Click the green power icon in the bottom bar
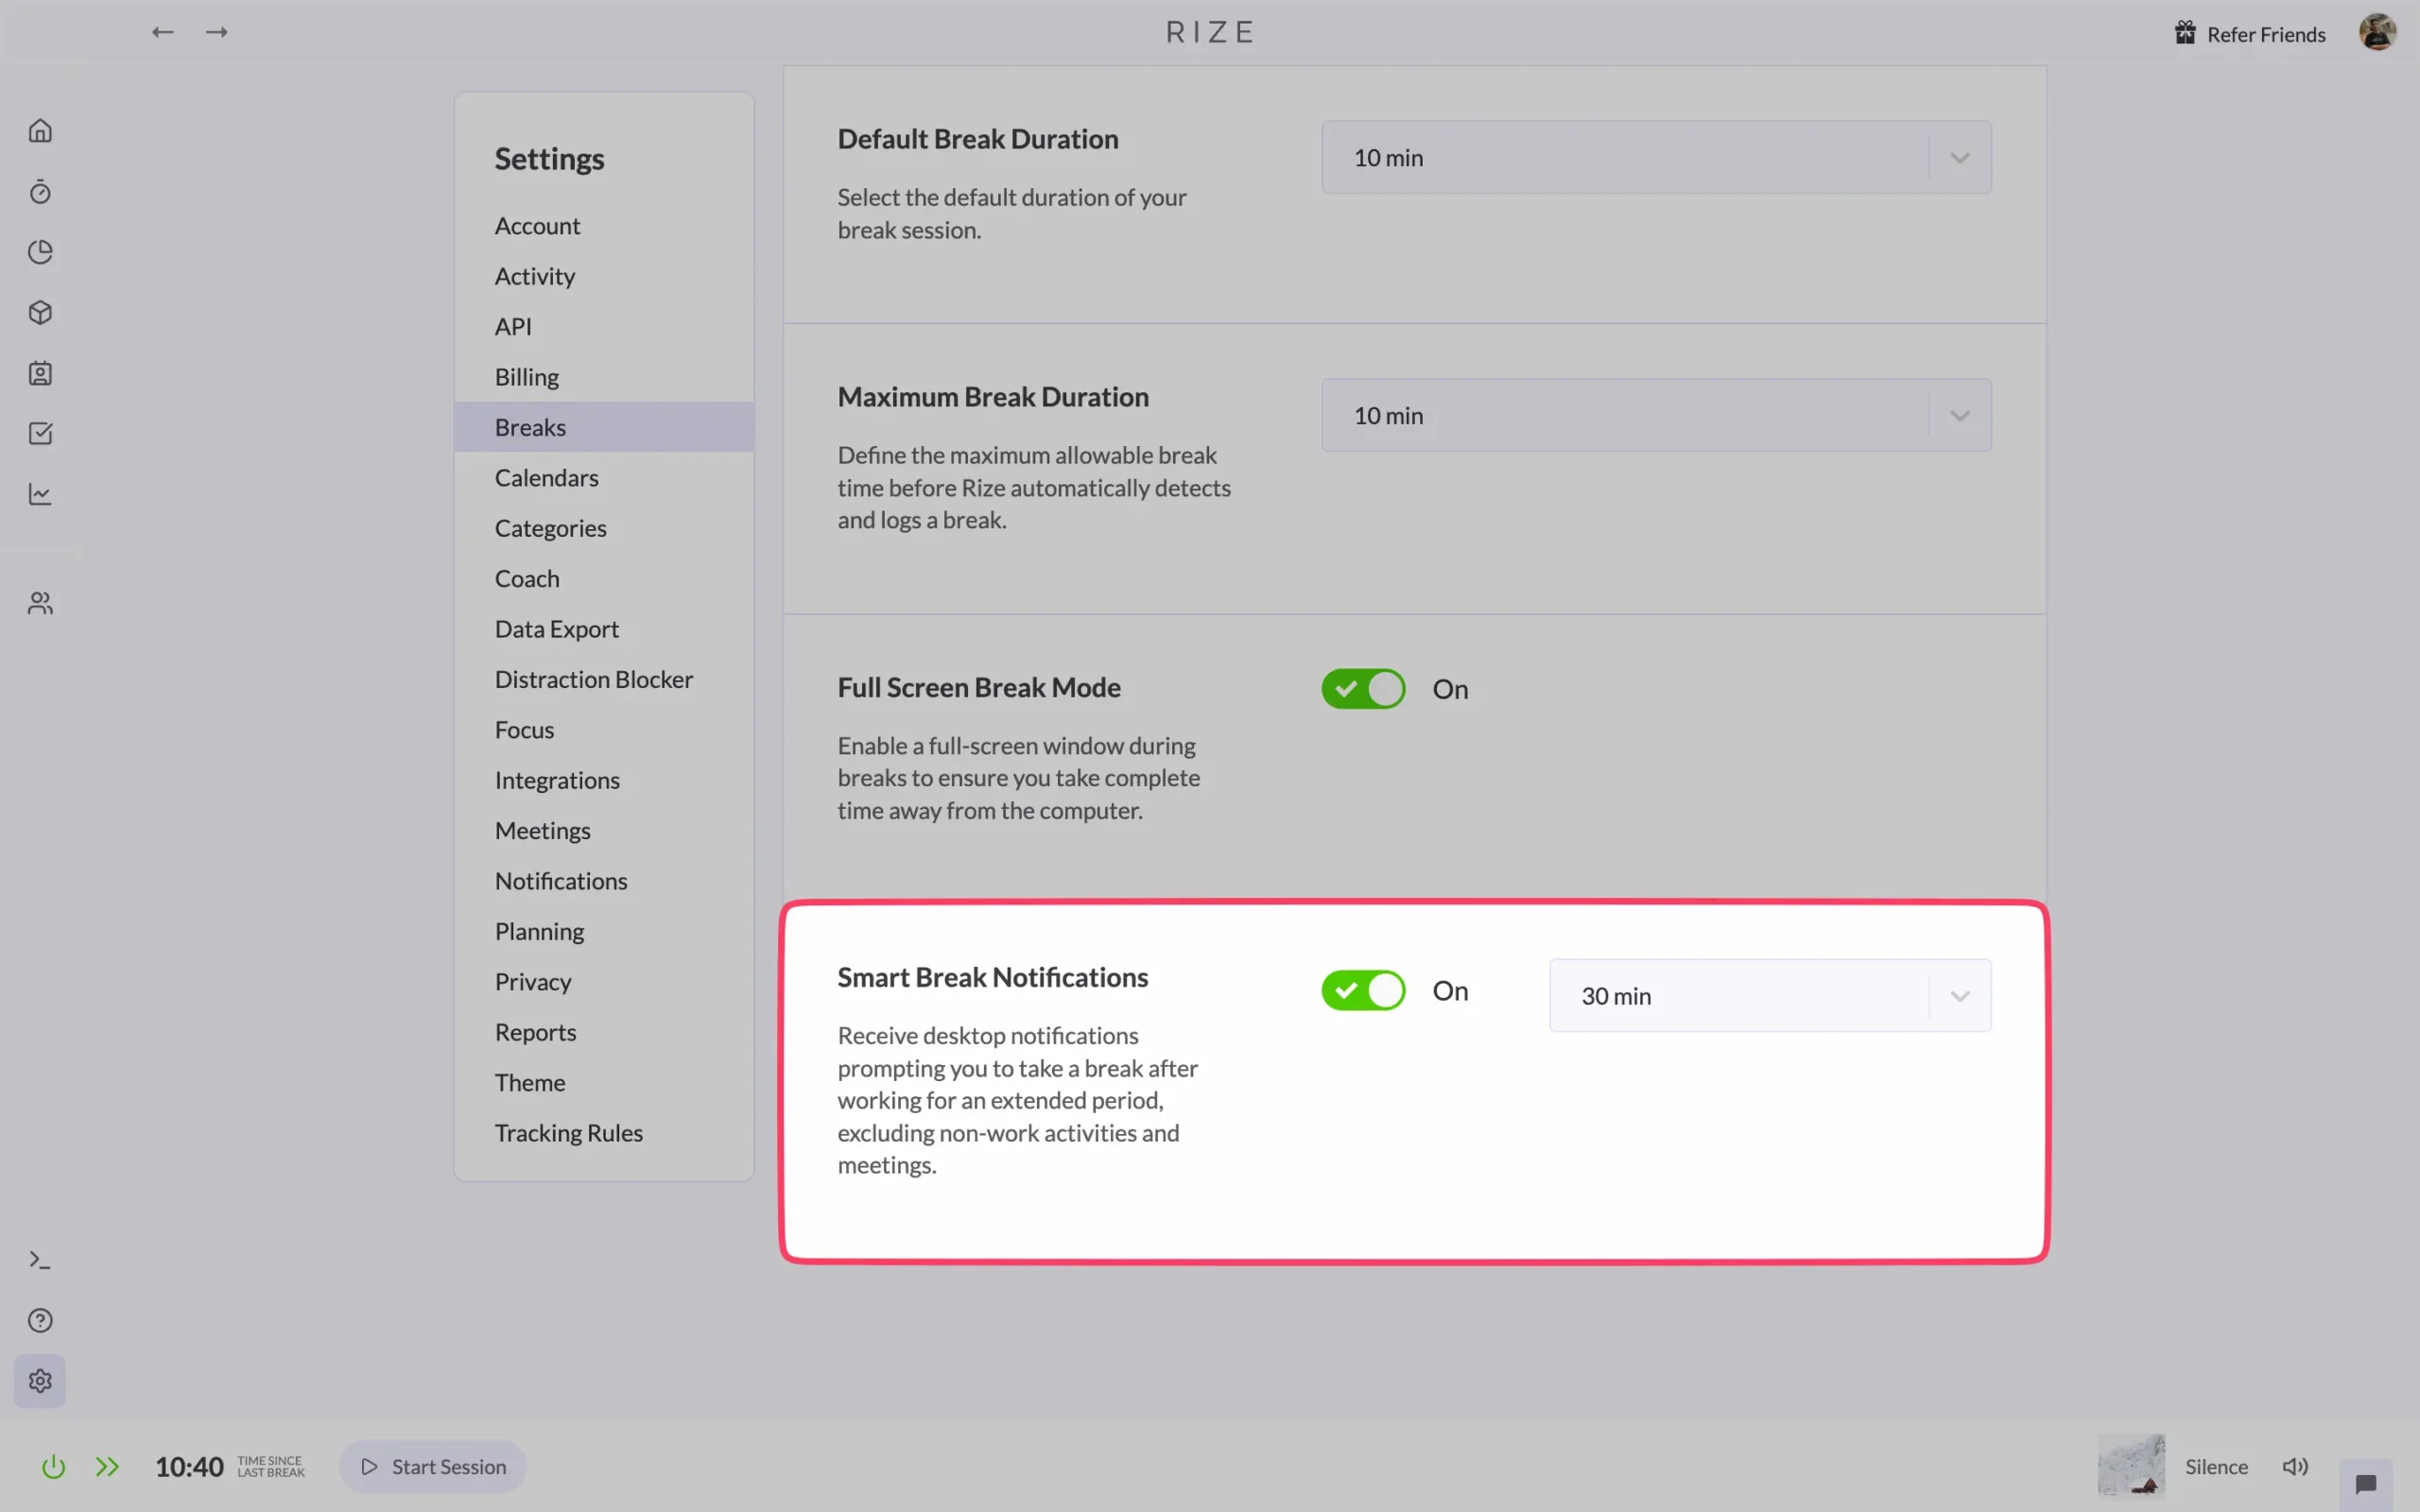2420x1512 pixels. pos(53,1467)
